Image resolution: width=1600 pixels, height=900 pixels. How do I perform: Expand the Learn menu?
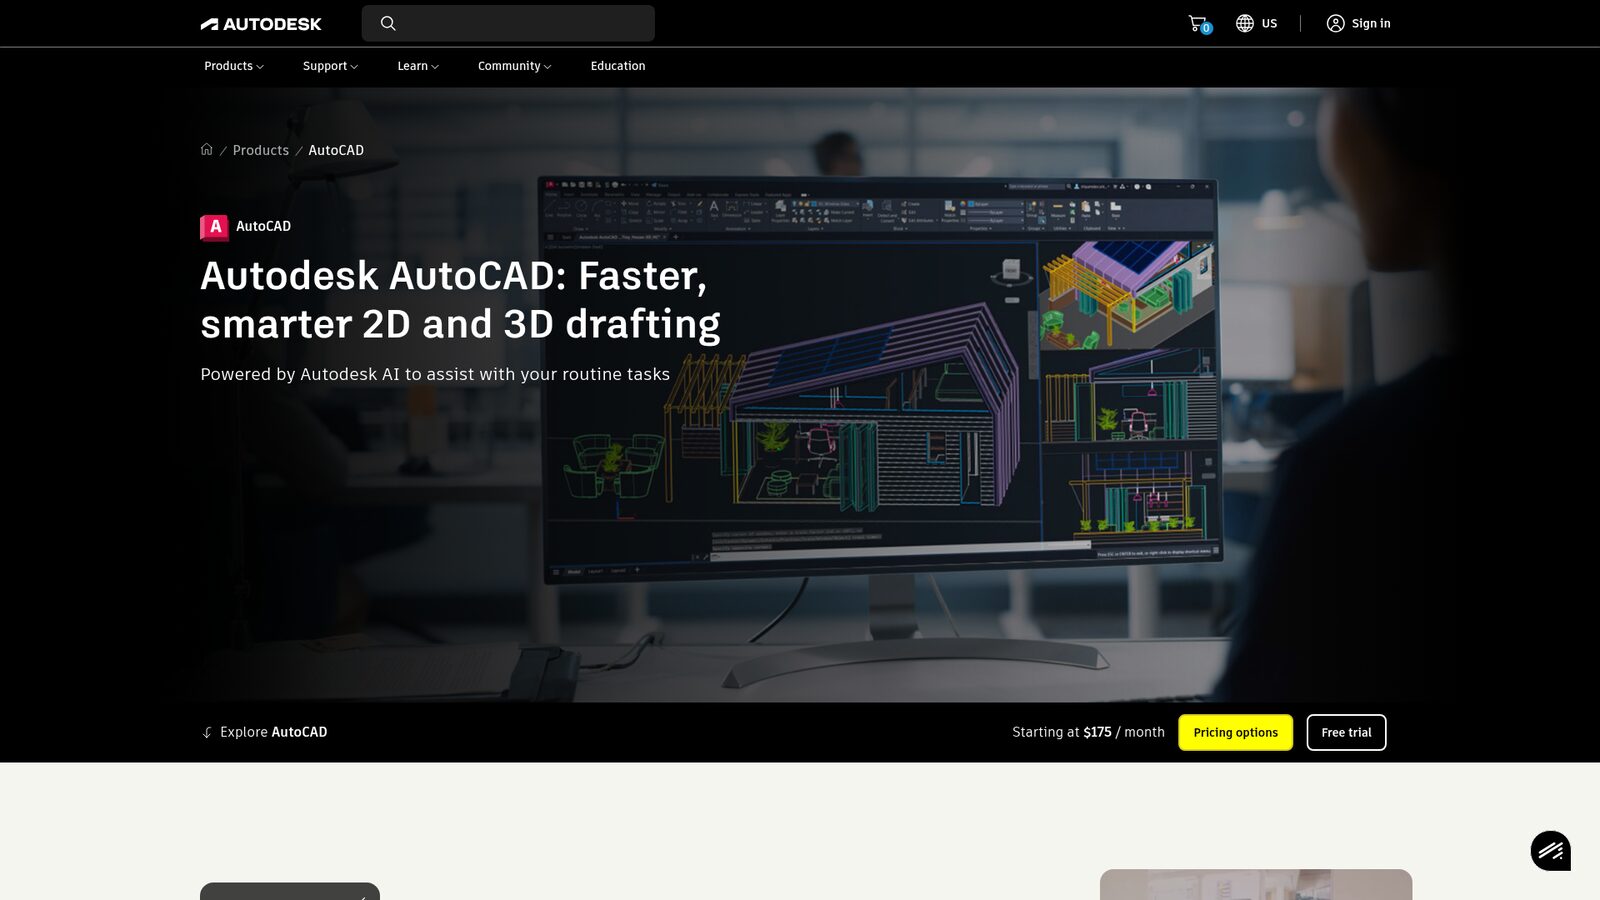coord(418,66)
